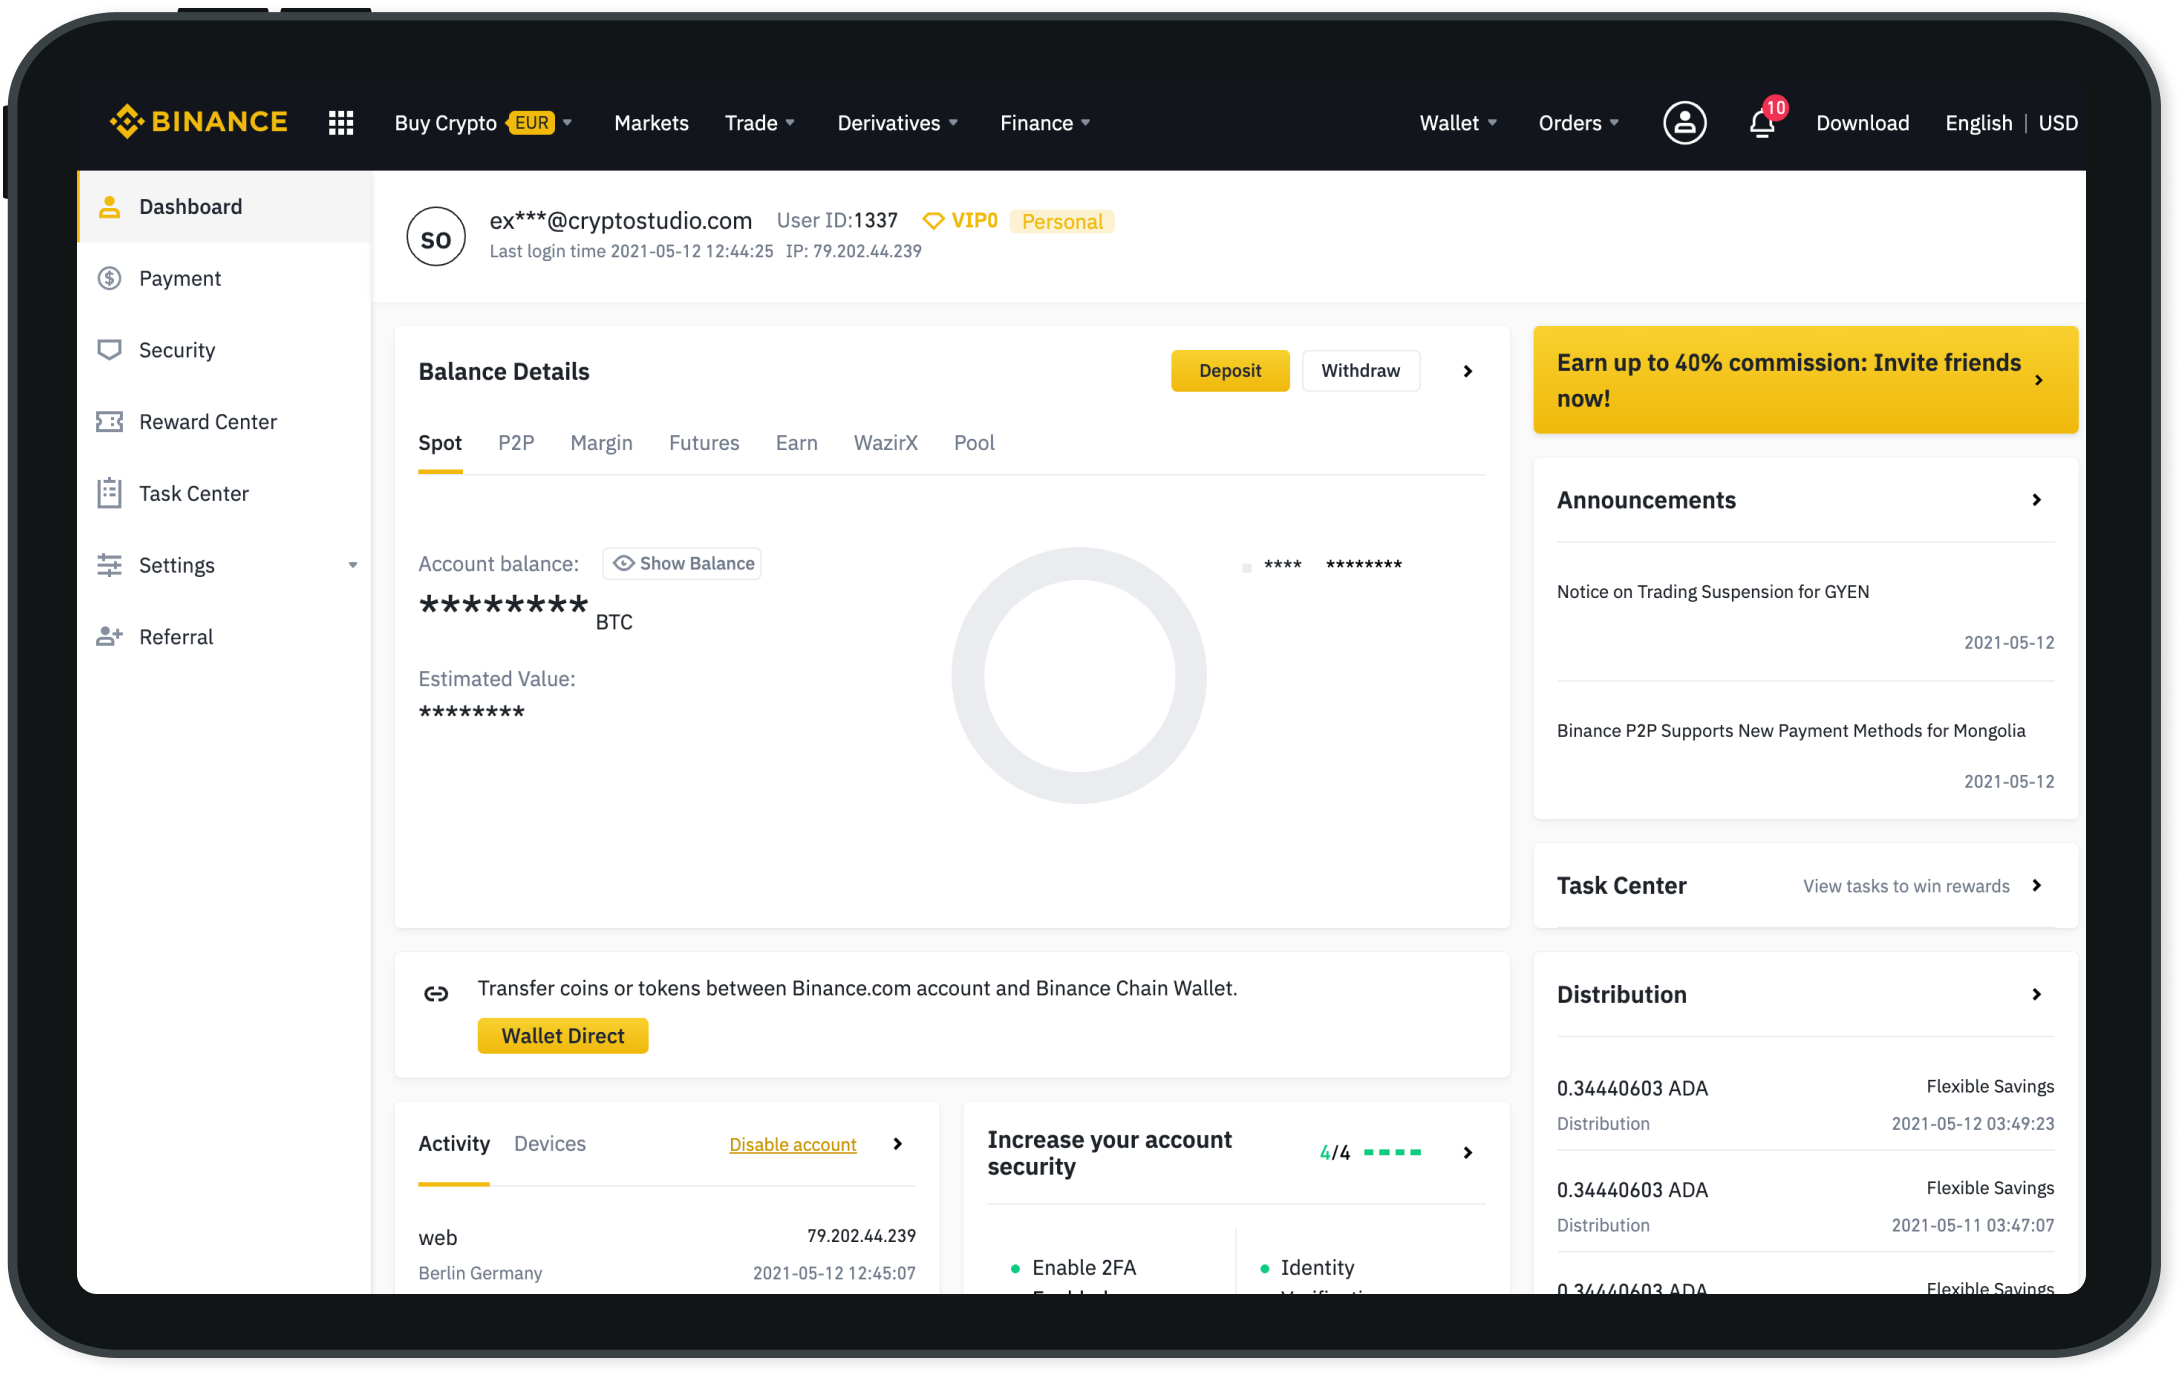
Task: Click the Referral sidebar icon
Action: click(111, 636)
